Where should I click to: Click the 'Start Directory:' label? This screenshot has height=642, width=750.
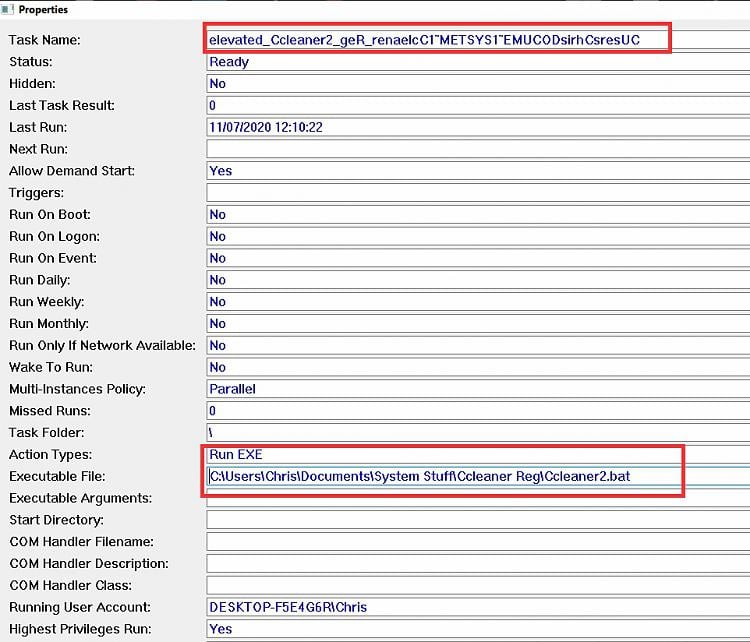(56, 520)
